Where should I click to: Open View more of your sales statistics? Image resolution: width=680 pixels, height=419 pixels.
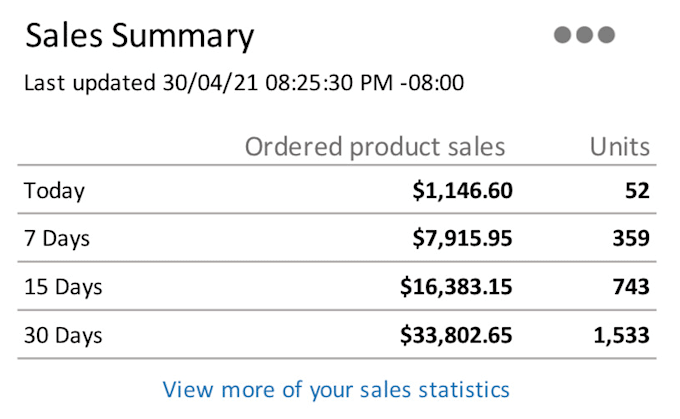point(336,390)
